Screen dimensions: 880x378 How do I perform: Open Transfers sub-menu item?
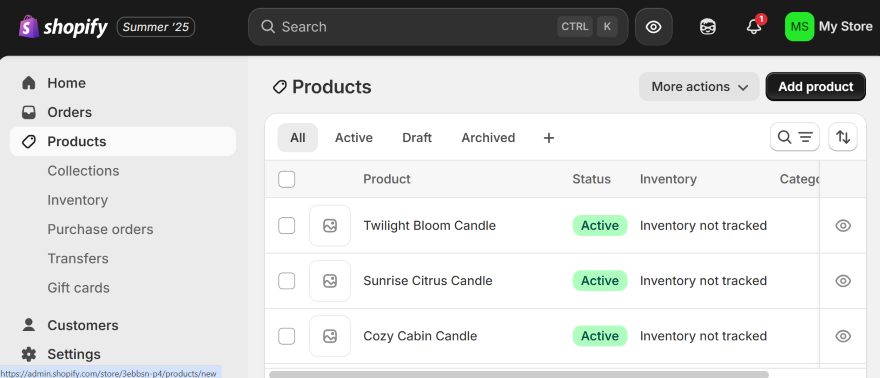[x=77, y=258]
